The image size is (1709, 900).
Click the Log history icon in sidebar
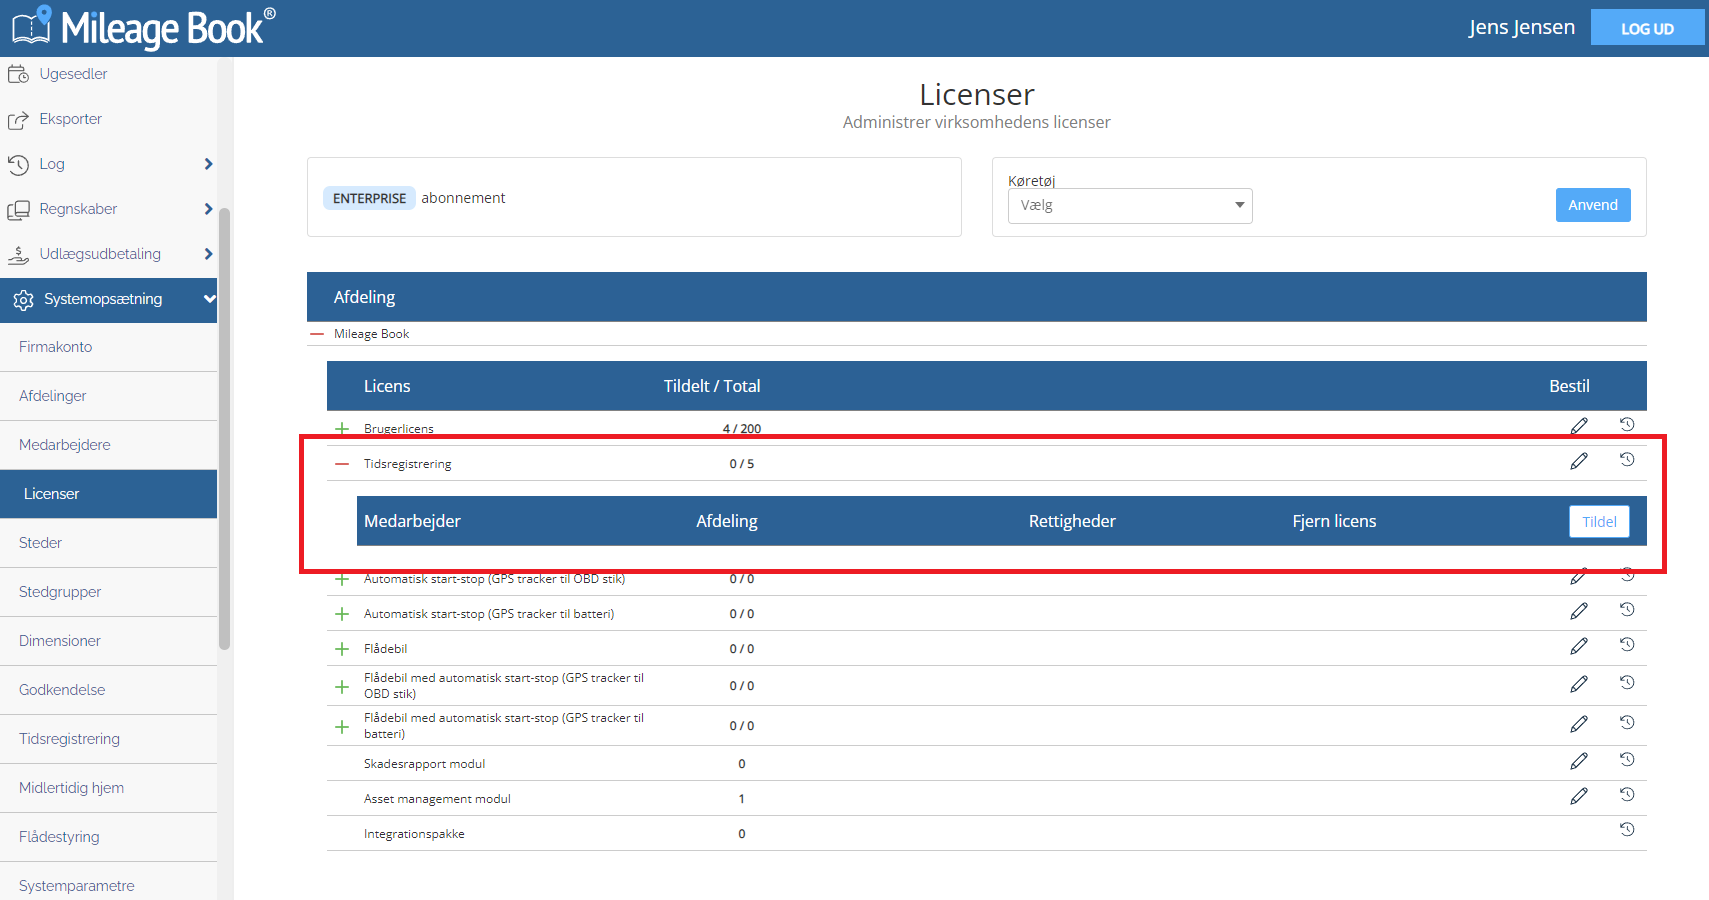[x=18, y=165]
